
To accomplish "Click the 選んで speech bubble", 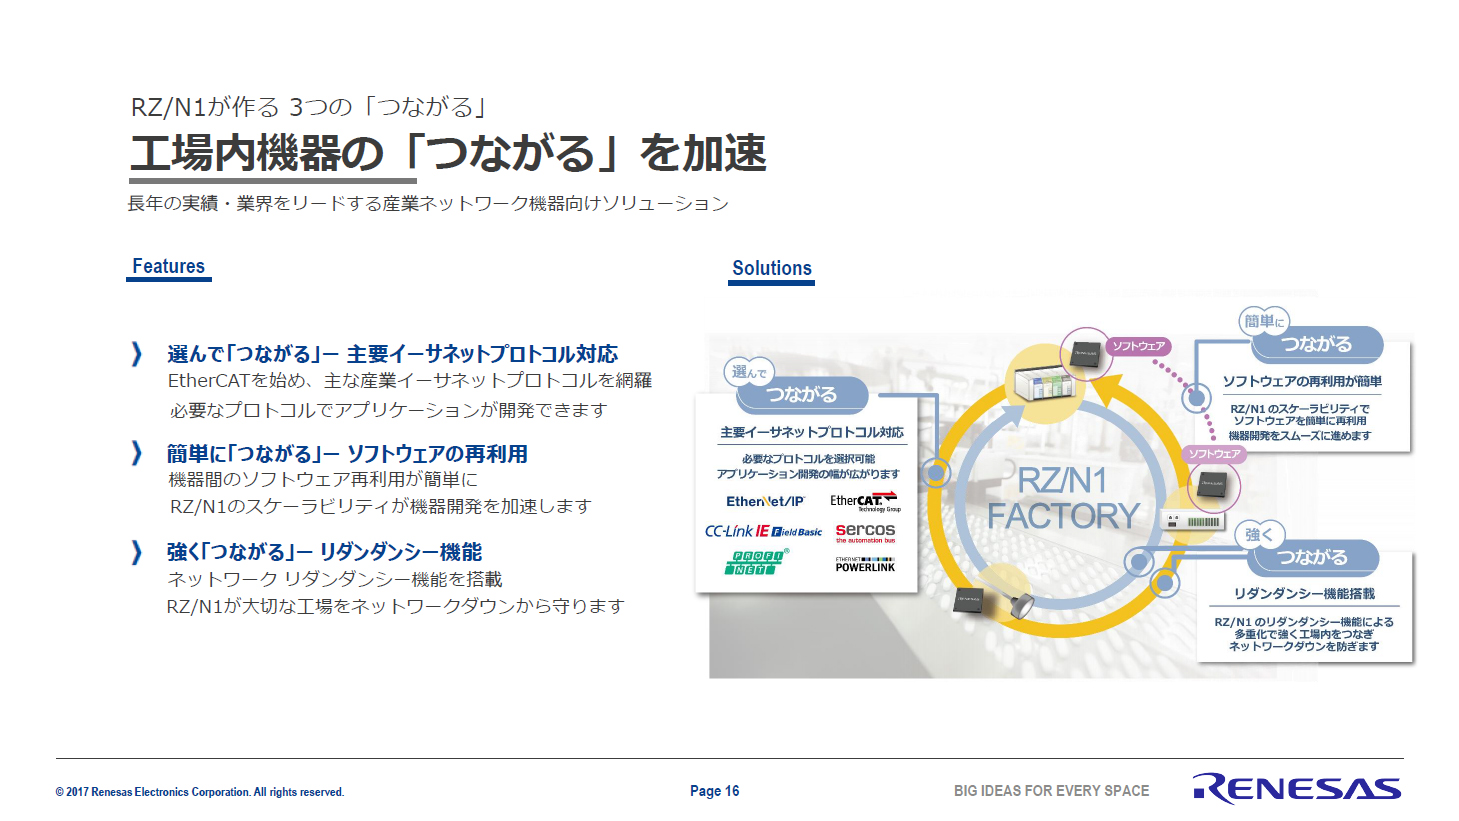I will tap(749, 372).
